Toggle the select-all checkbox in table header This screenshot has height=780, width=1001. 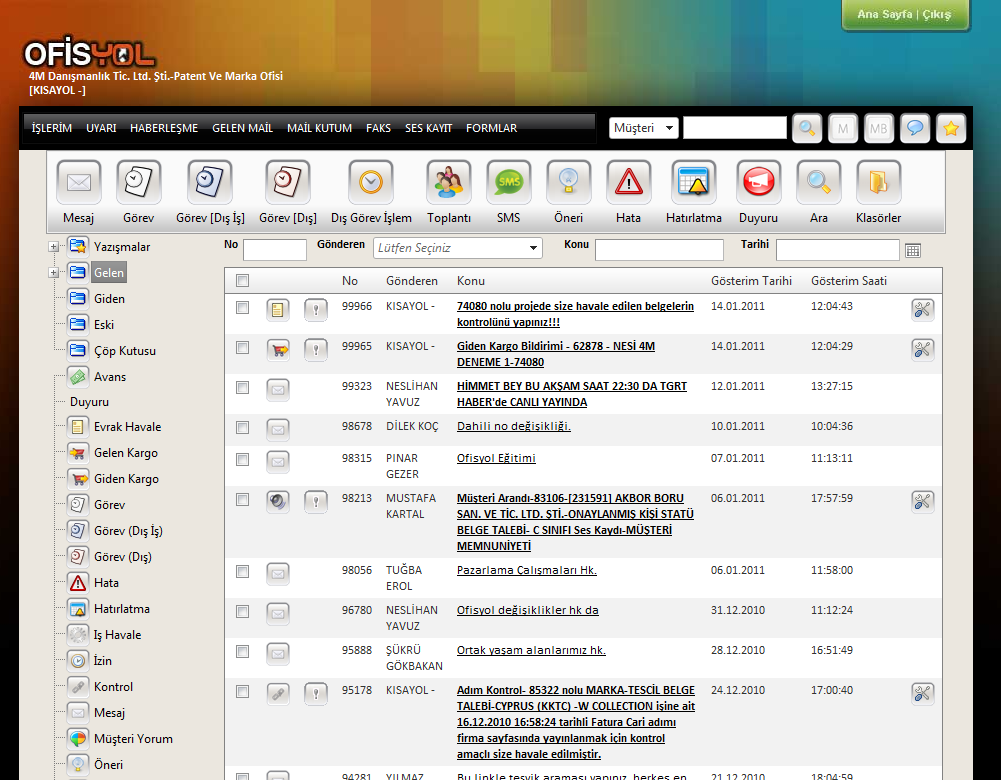click(242, 281)
